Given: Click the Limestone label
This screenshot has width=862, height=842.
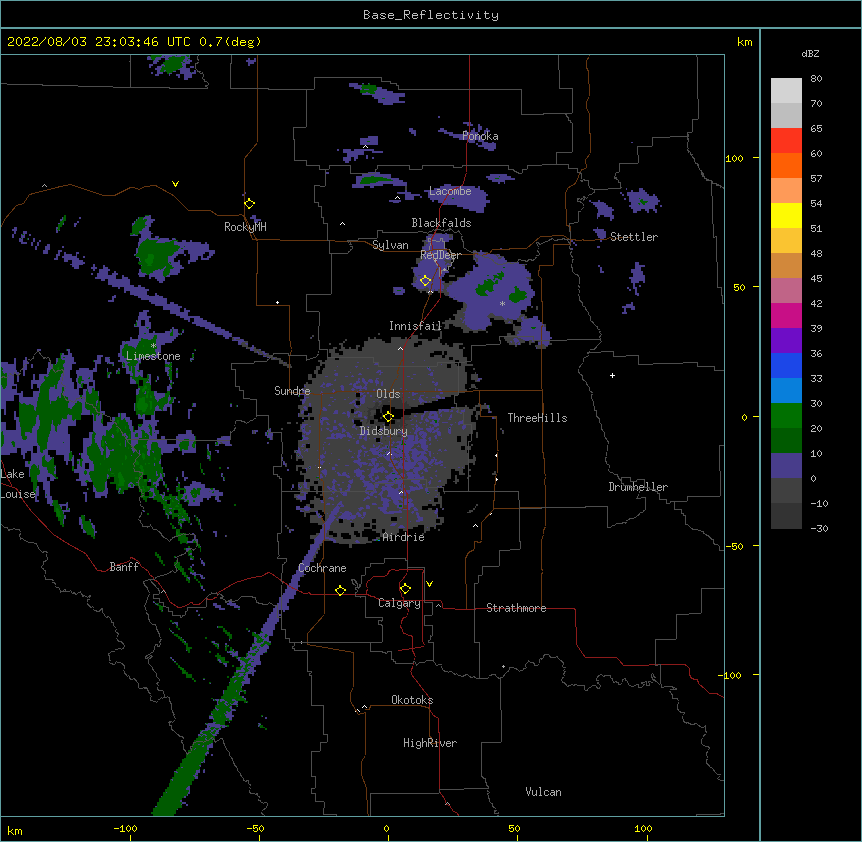Looking at the screenshot, I should click(x=153, y=356).
